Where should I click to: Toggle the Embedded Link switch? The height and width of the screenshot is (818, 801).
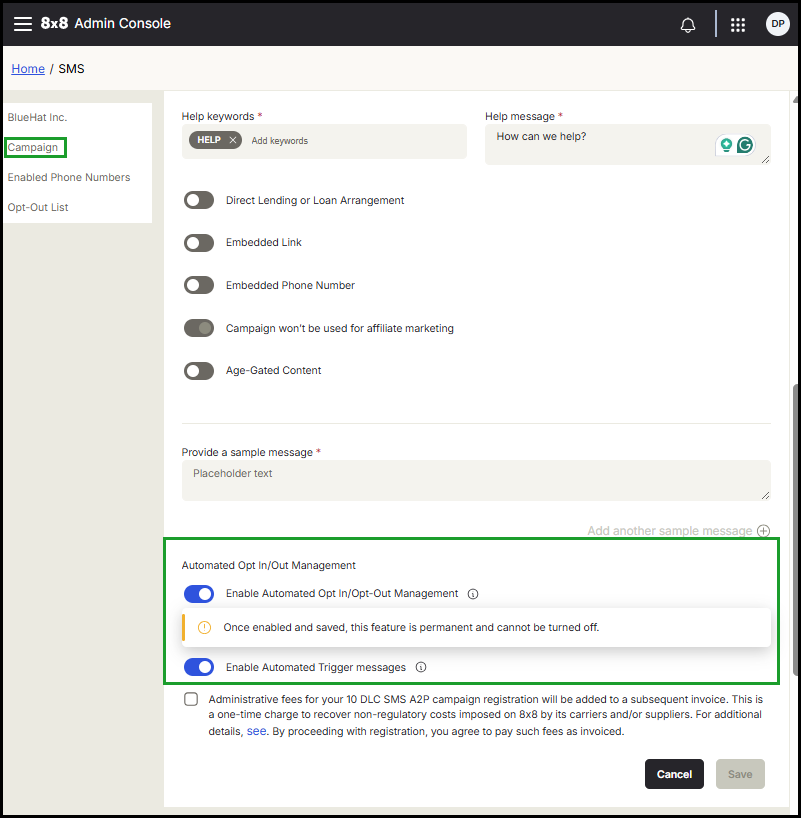(x=199, y=243)
